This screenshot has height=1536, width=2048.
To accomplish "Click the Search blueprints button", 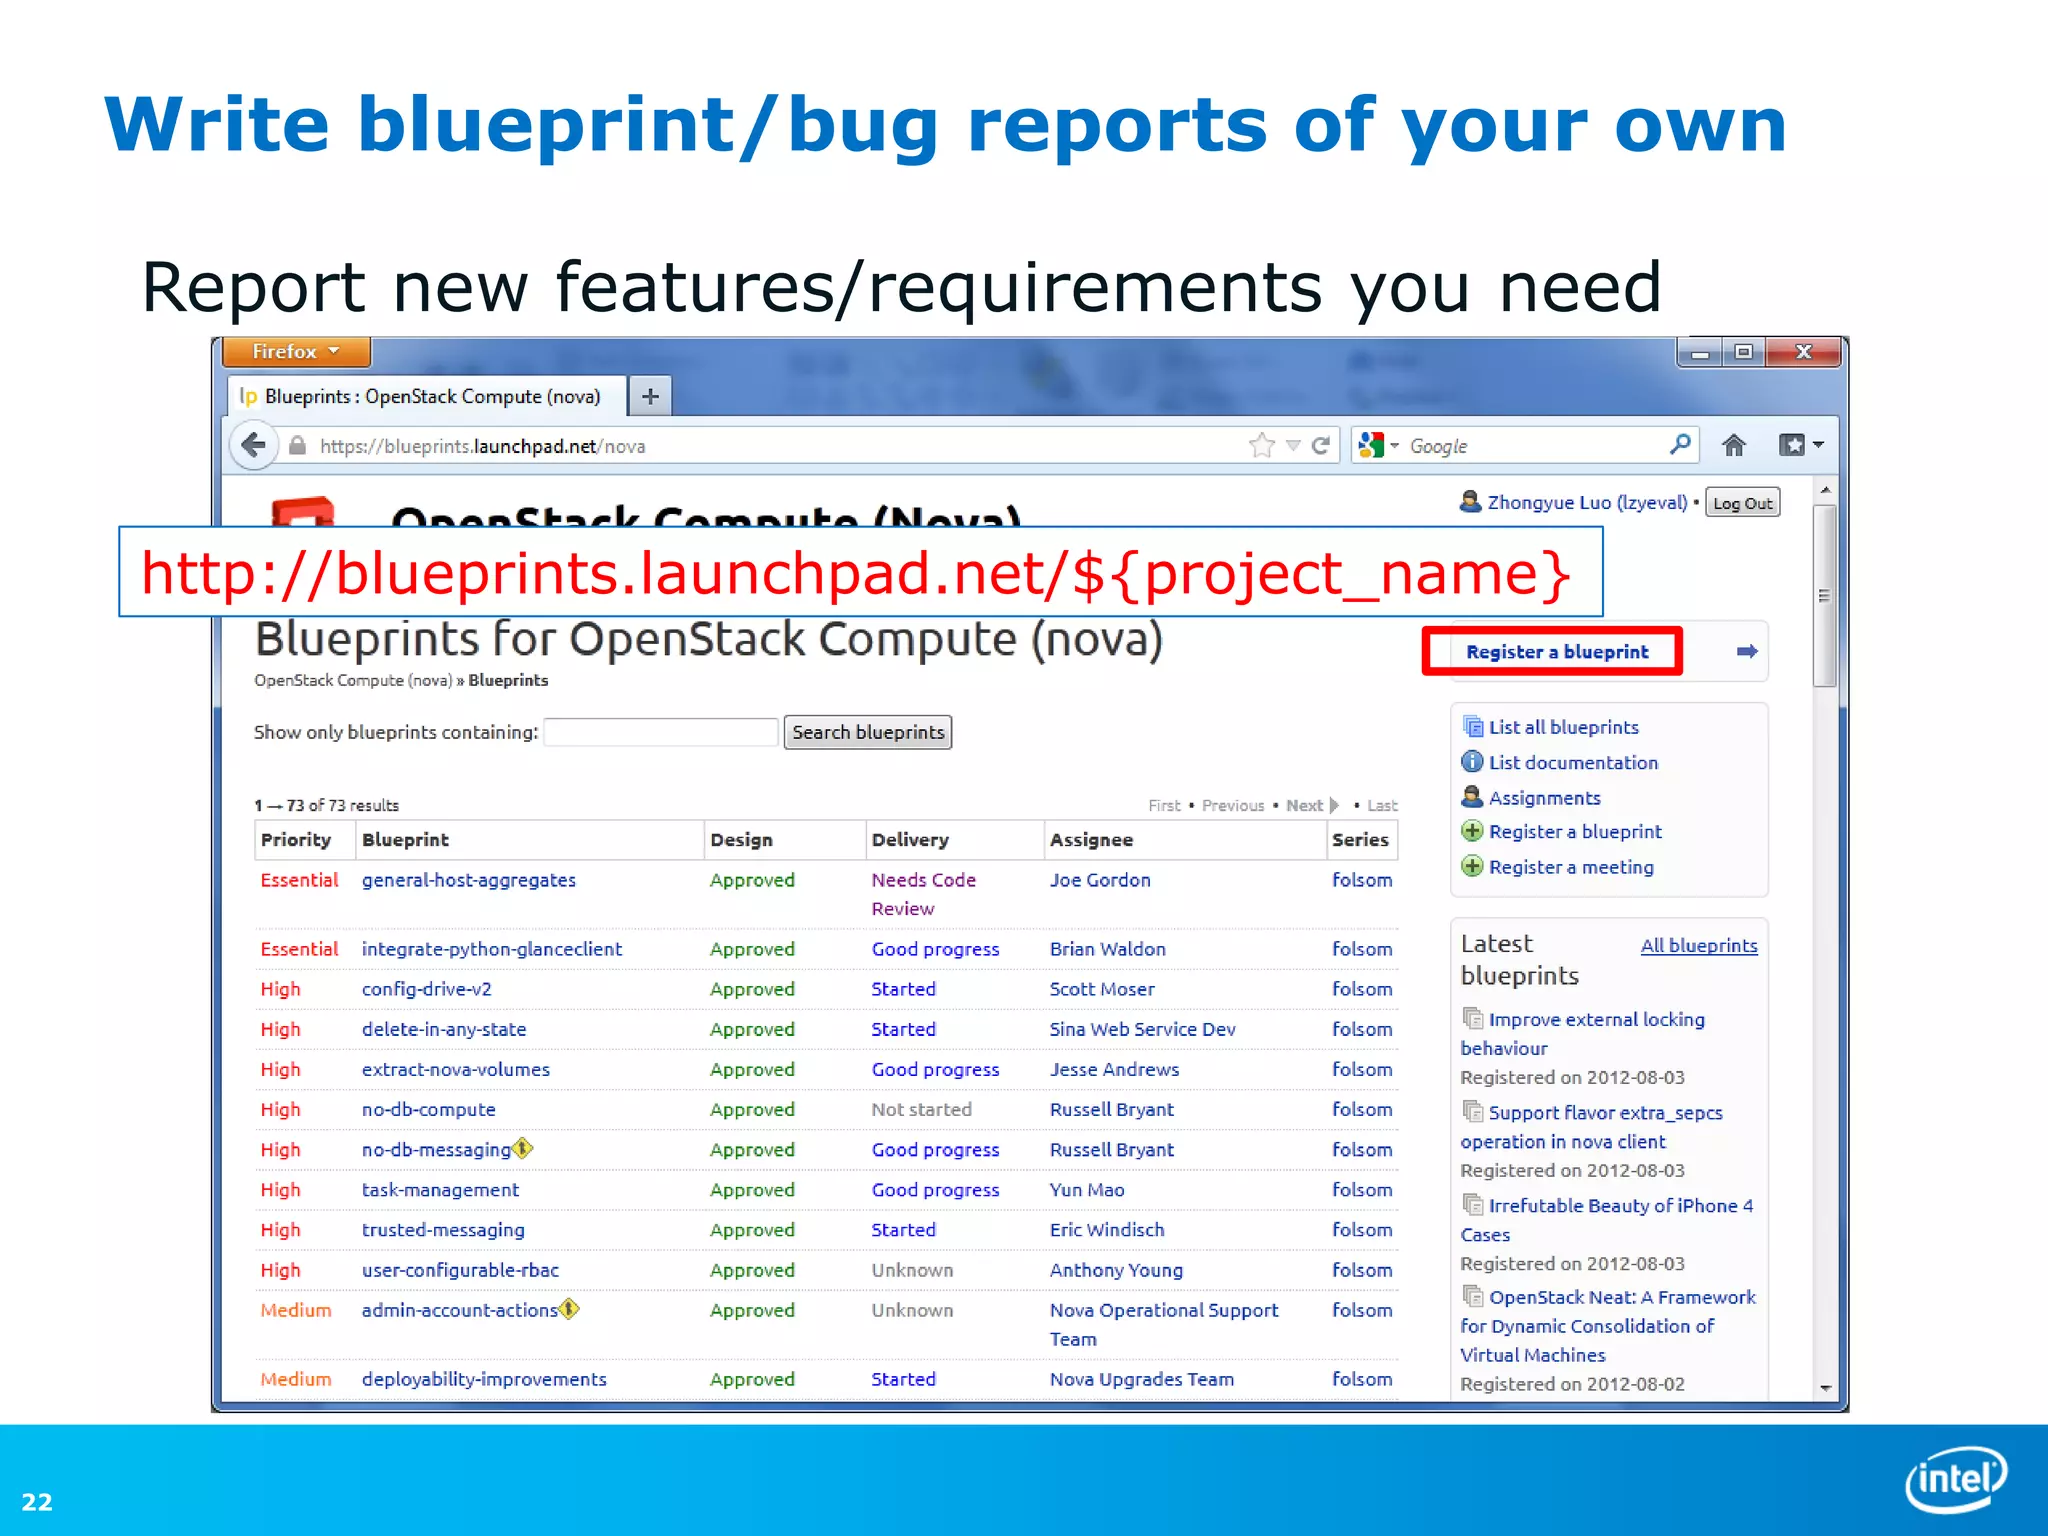I will 868,732.
